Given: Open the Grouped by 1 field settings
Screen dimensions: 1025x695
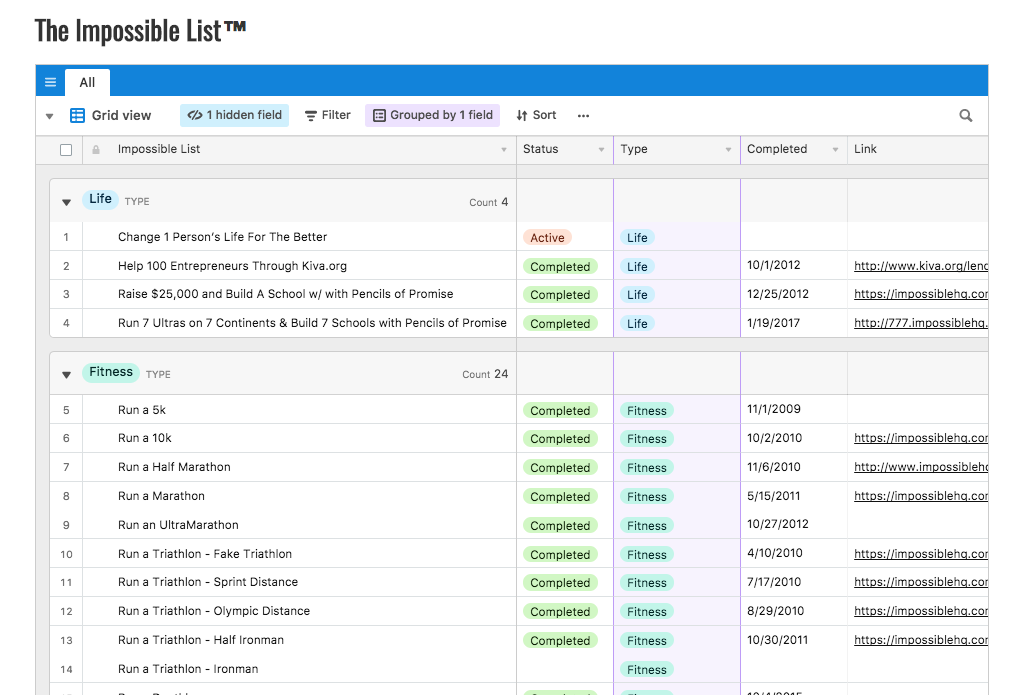Looking at the screenshot, I should [432, 115].
